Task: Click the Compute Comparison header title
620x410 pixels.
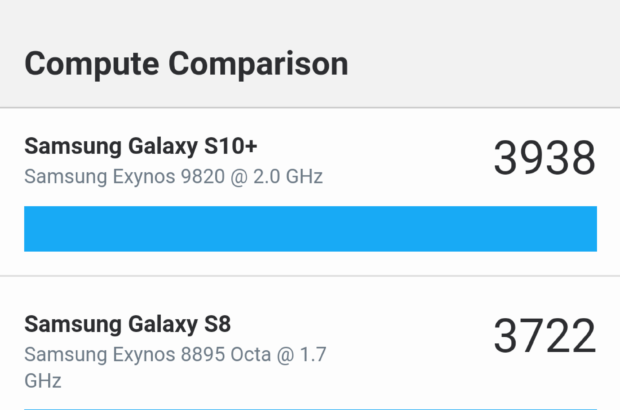Action: click(x=186, y=63)
